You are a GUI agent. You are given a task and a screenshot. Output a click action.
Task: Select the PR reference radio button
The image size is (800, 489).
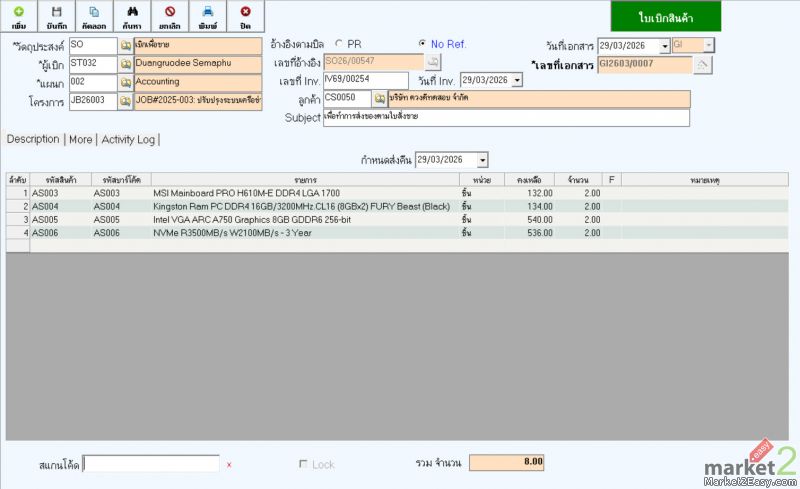[339, 44]
